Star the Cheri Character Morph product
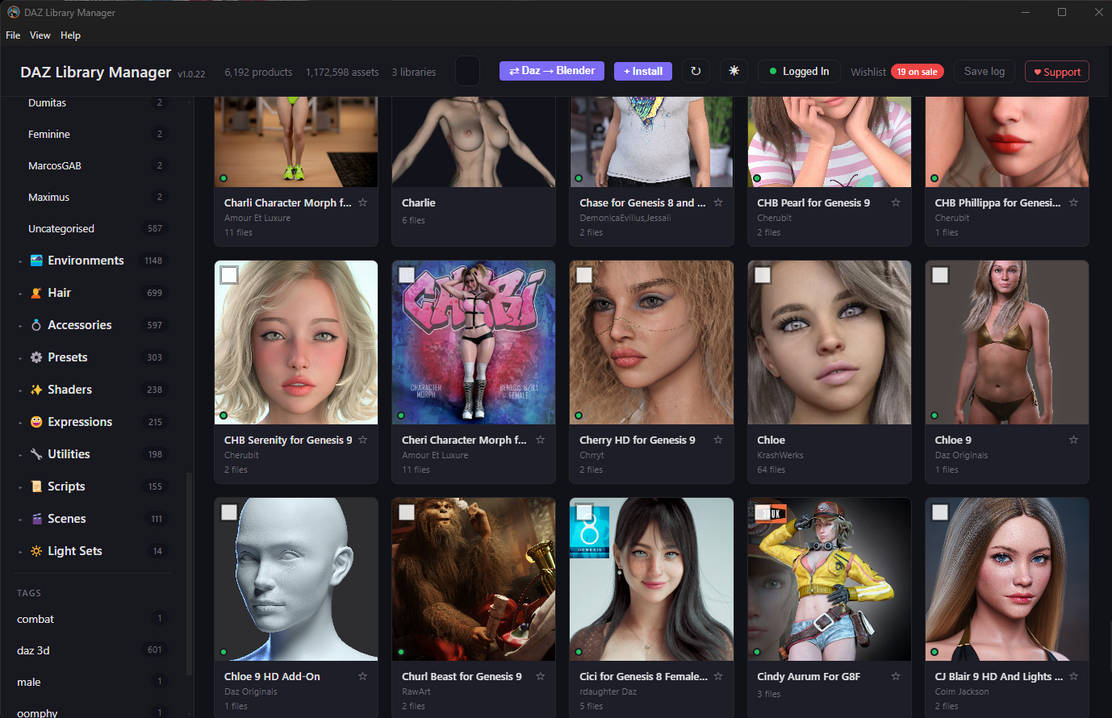The height and width of the screenshot is (718, 1112). (x=540, y=440)
